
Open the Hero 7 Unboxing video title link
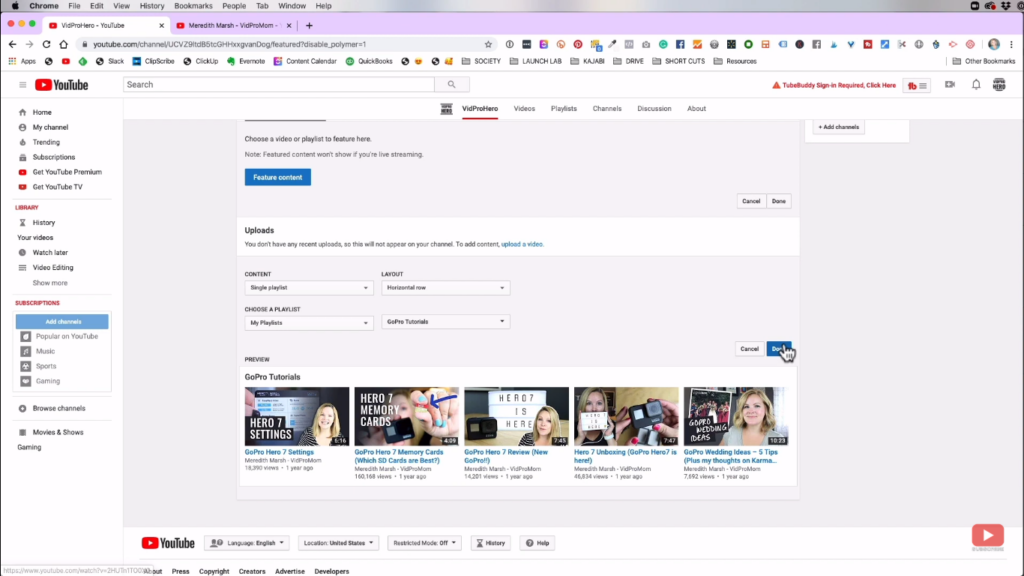click(x=626, y=456)
